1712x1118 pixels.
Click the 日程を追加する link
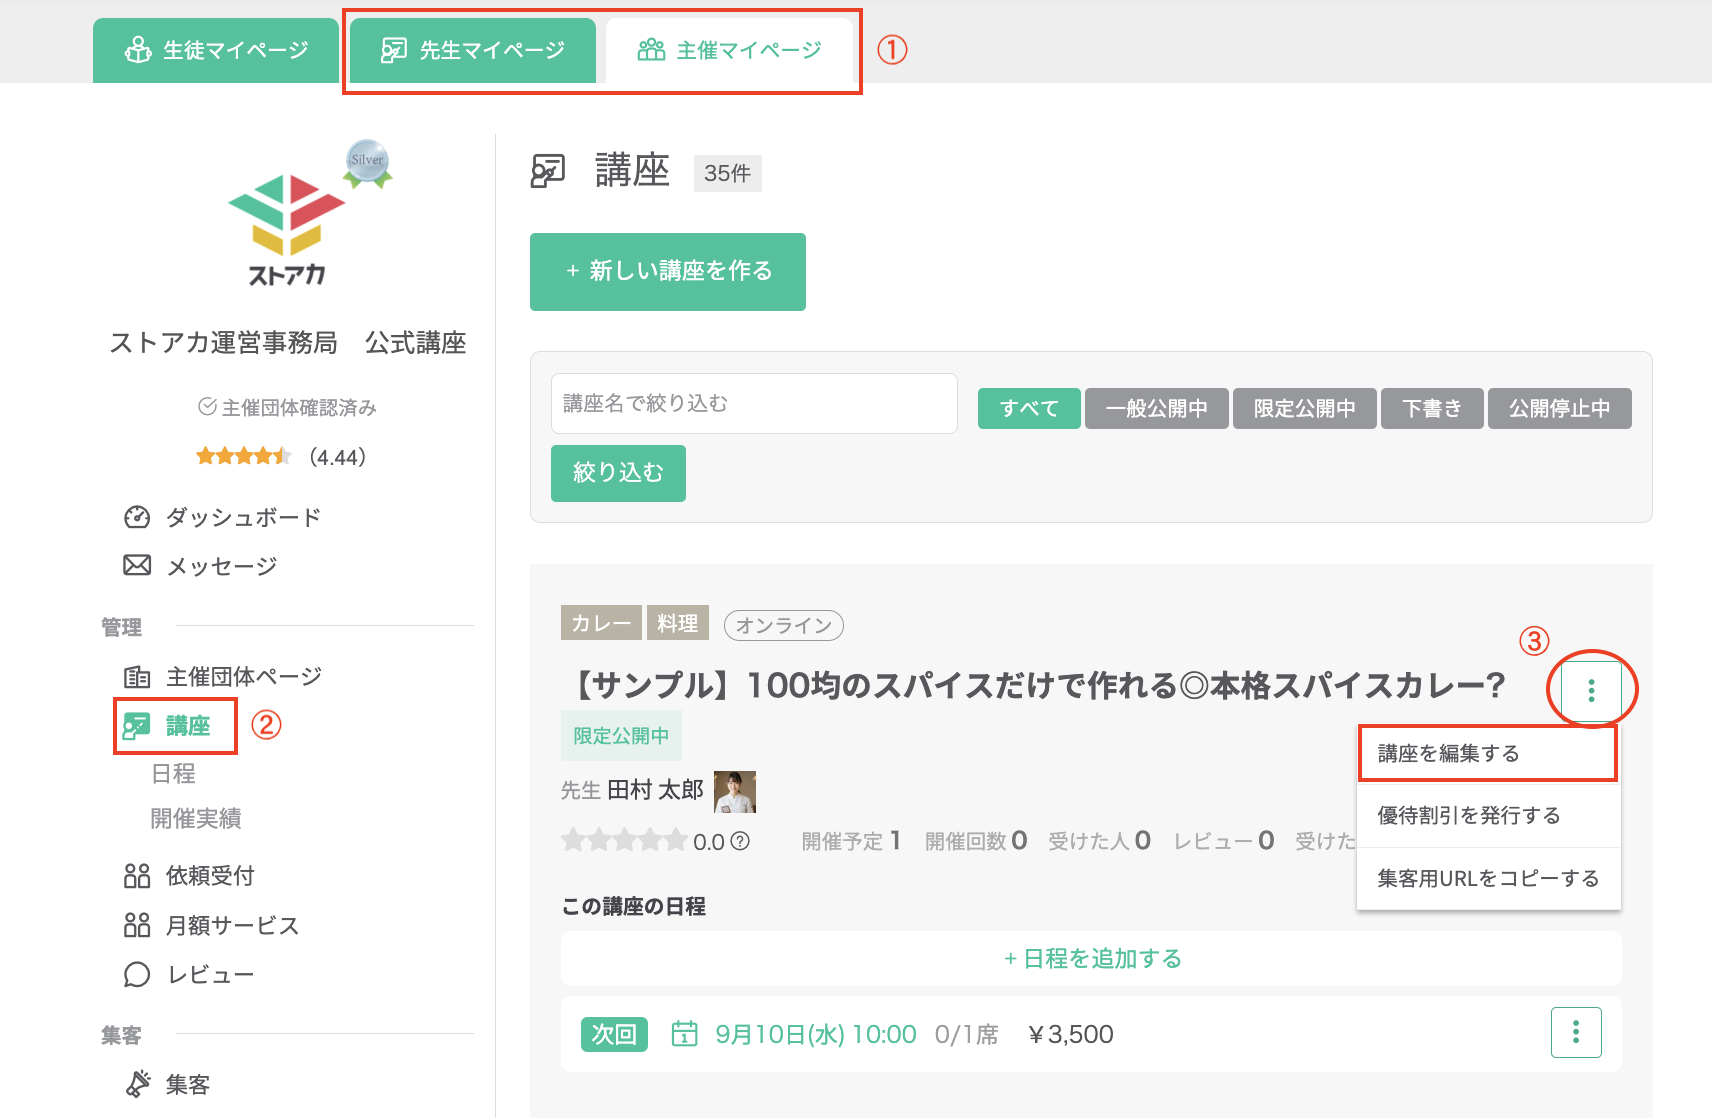point(1092,958)
